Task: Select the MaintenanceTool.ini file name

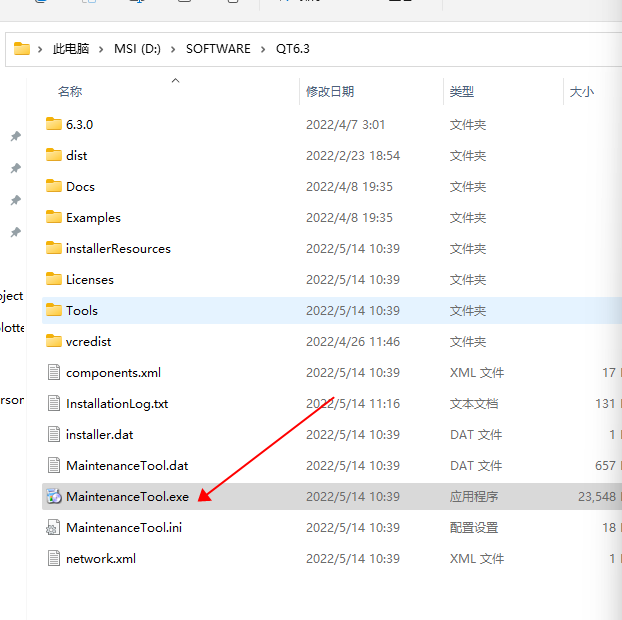Action: click(124, 528)
